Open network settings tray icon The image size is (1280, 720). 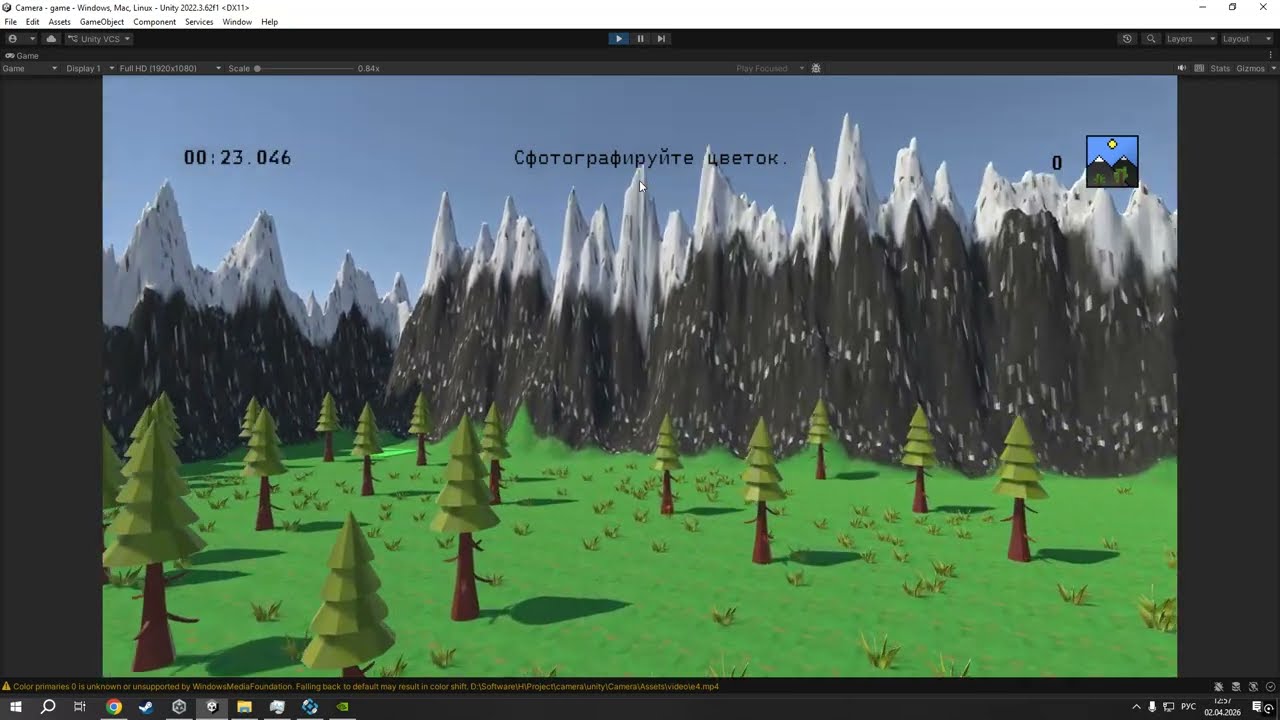click(x=1168, y=707)
